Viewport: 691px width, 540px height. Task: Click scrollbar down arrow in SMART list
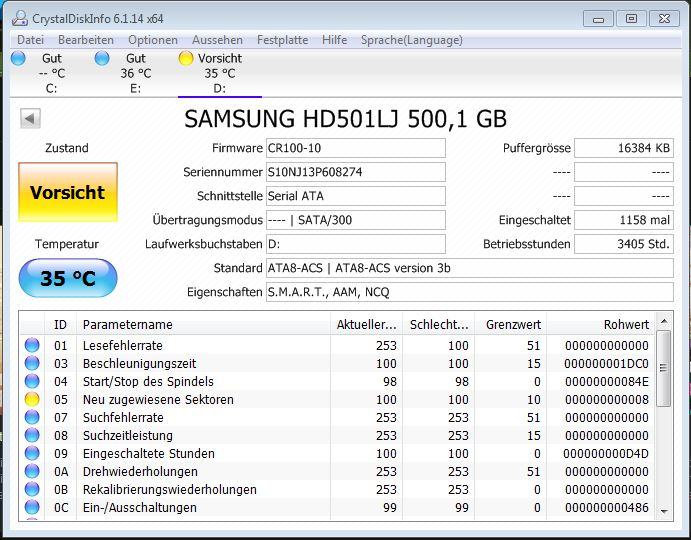pos(664,511)
